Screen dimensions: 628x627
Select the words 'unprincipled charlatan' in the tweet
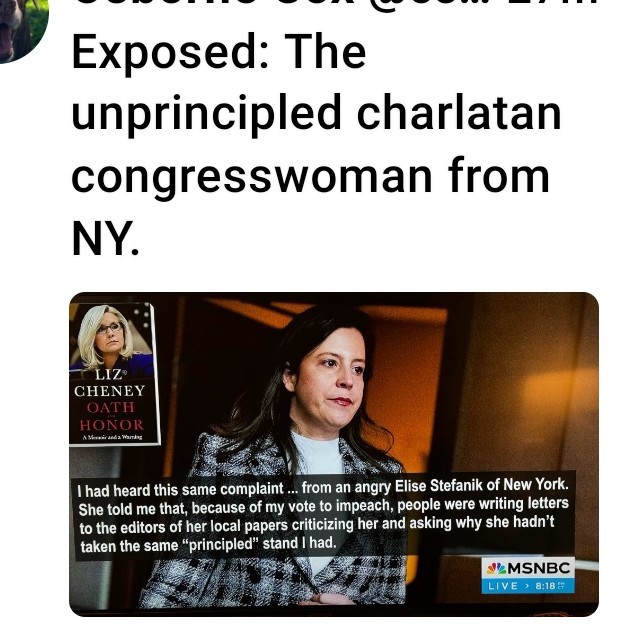[316, 114]
